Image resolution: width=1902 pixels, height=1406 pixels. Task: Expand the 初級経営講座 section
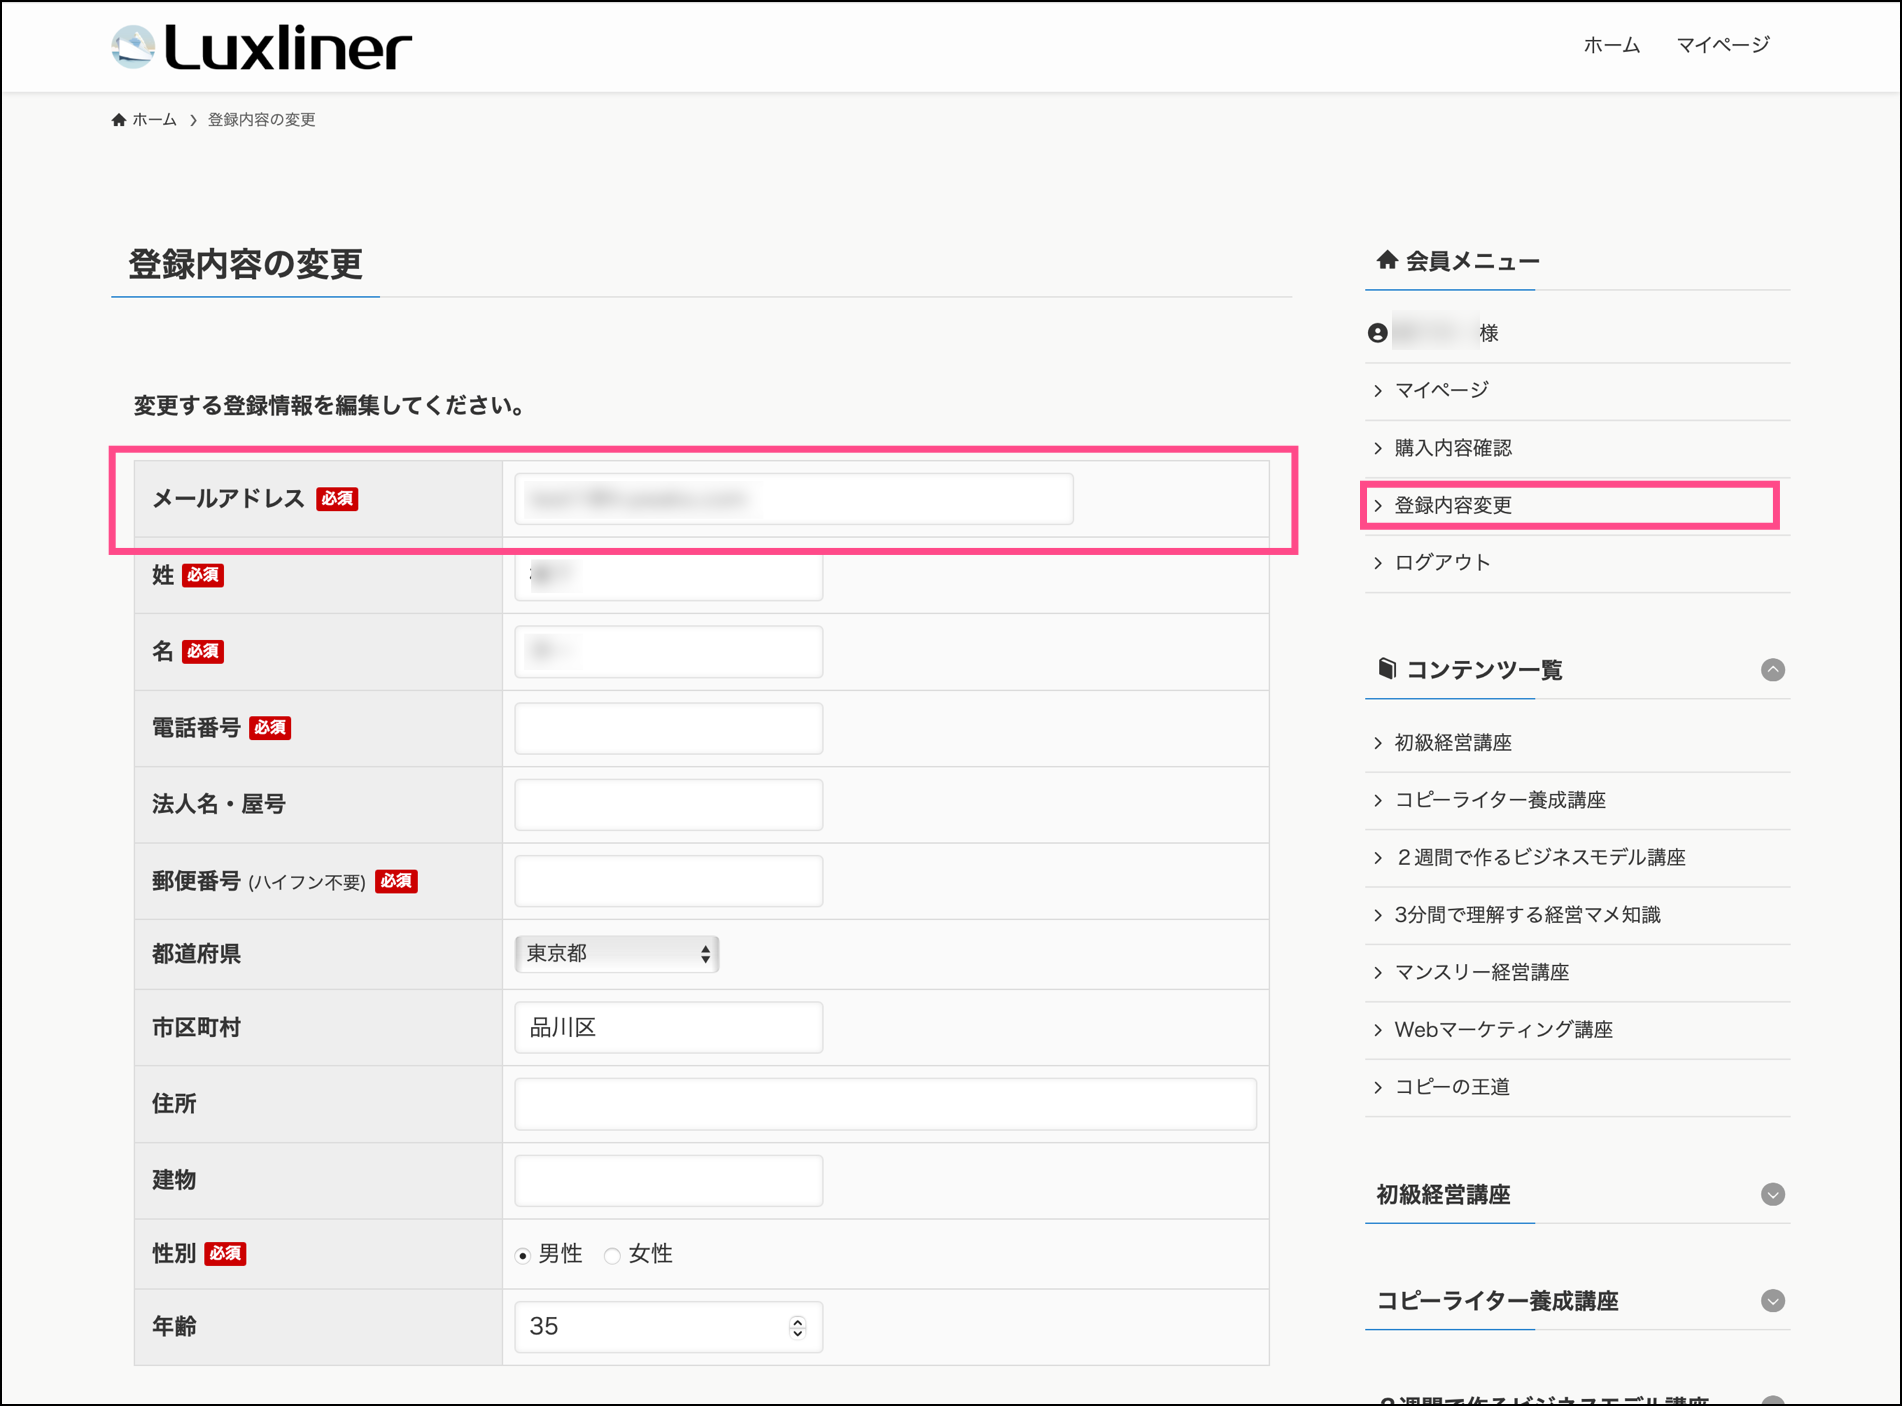coord(1772,1195)
